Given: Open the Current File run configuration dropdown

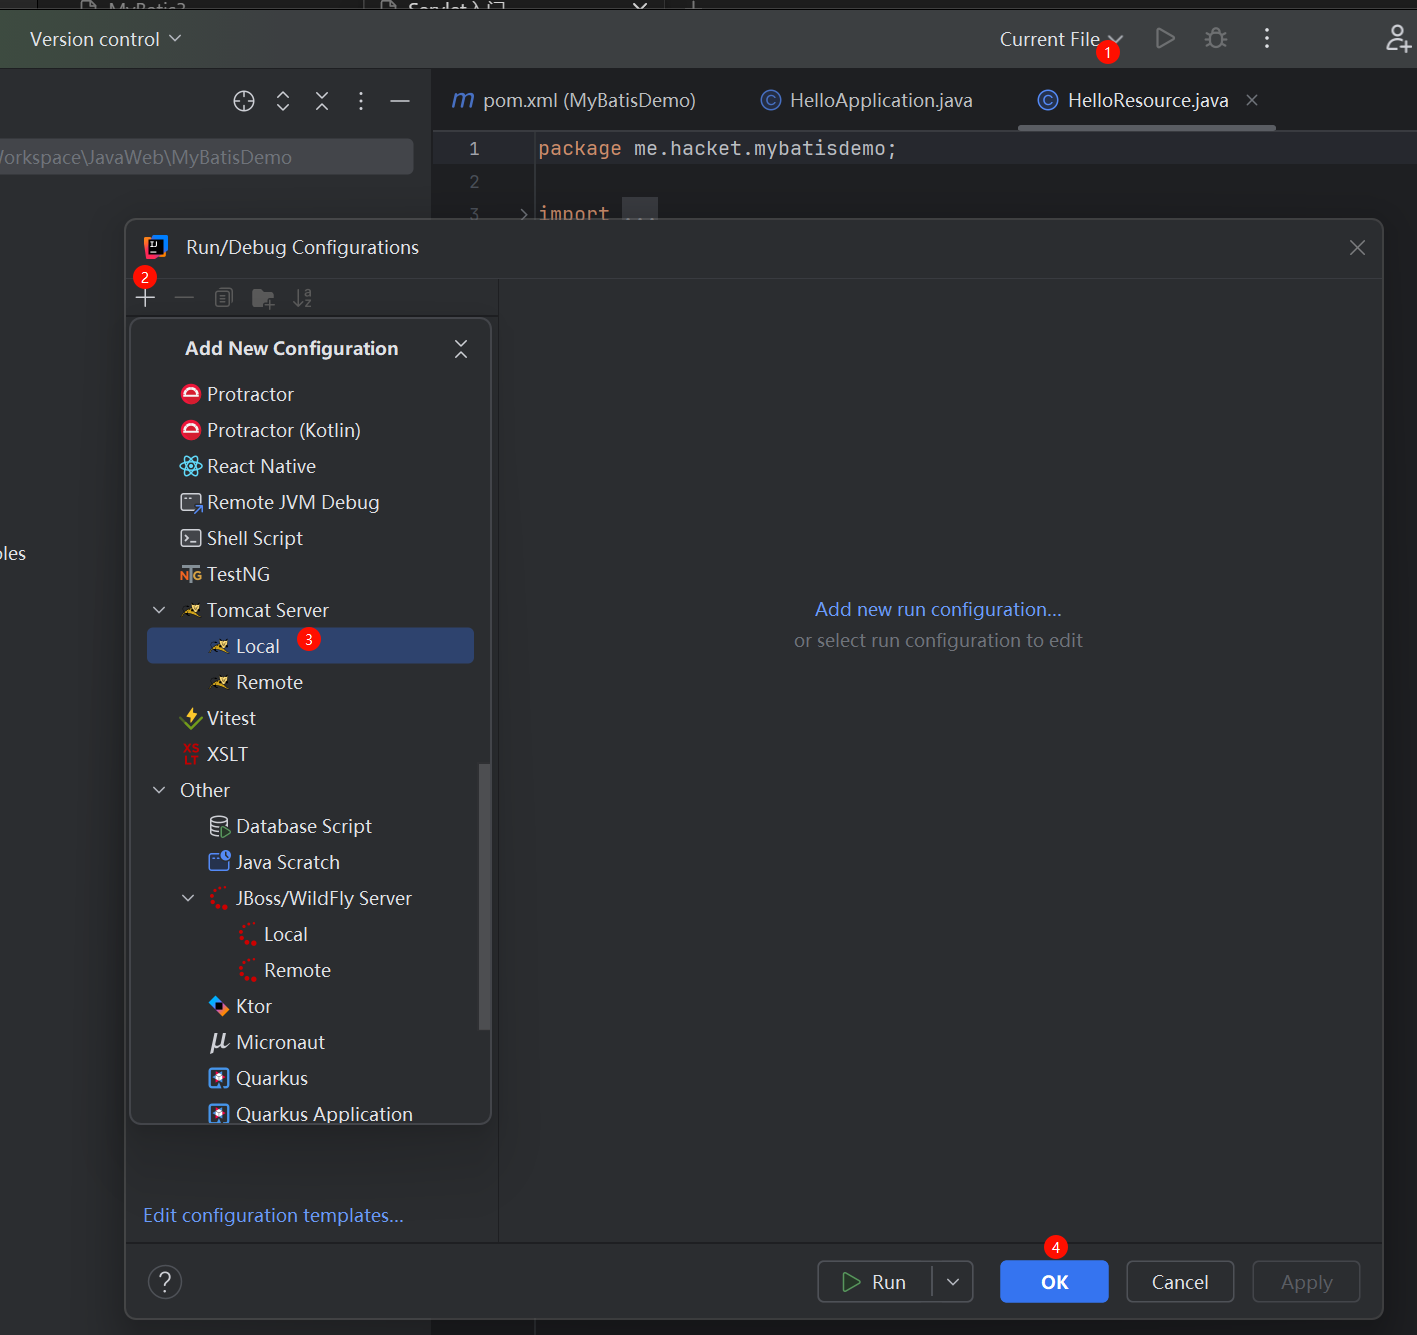Looking at the screenshot, I should pos(1060,39).
